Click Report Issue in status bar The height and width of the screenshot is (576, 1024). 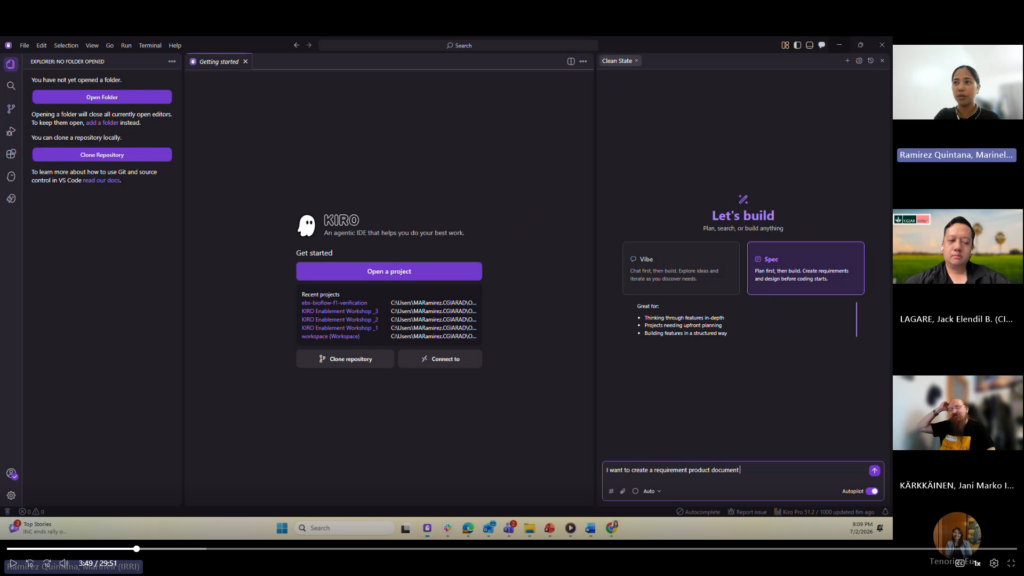747,512
